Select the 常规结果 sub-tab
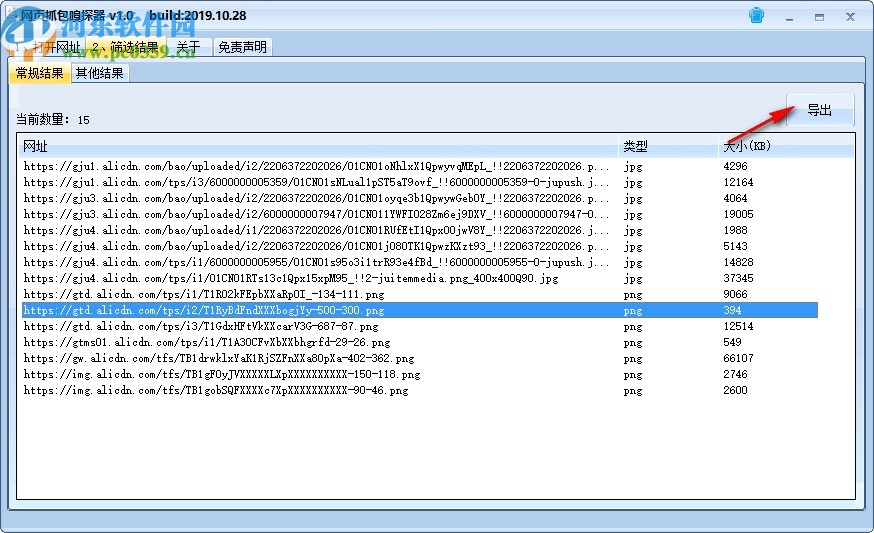Image resolution: width=874 pixels, height=533 pixels. click(x=40, y=74)
